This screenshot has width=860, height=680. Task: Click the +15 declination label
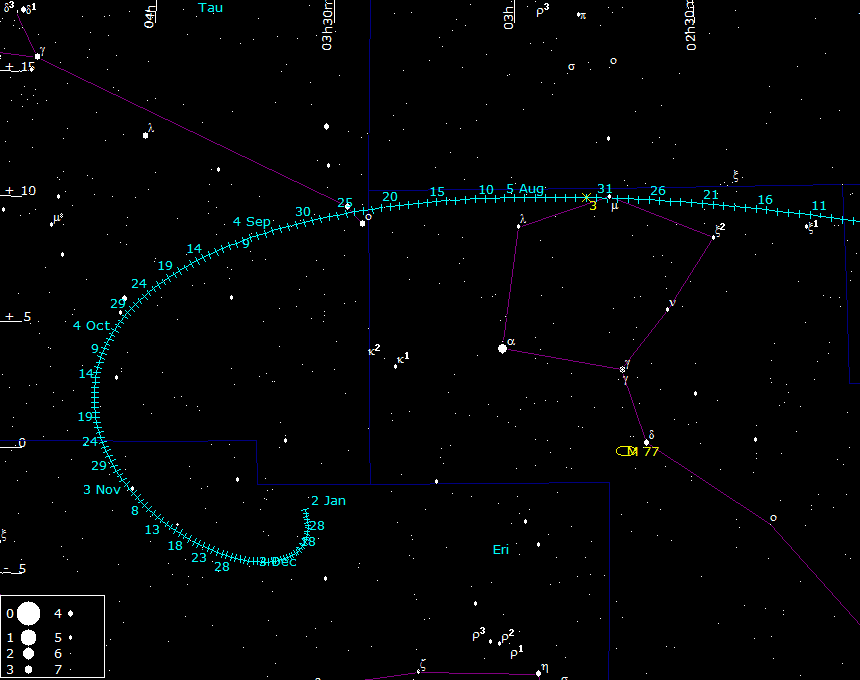[x=20, y=67]
